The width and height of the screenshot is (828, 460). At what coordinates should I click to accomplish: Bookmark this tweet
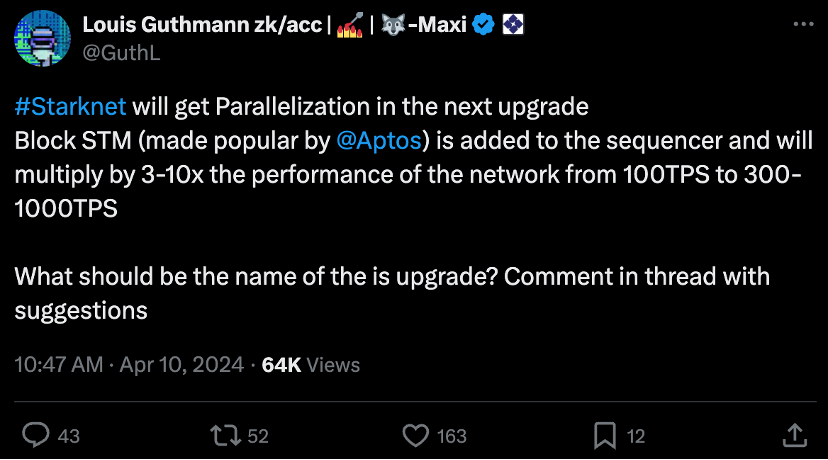pos(604,435)
